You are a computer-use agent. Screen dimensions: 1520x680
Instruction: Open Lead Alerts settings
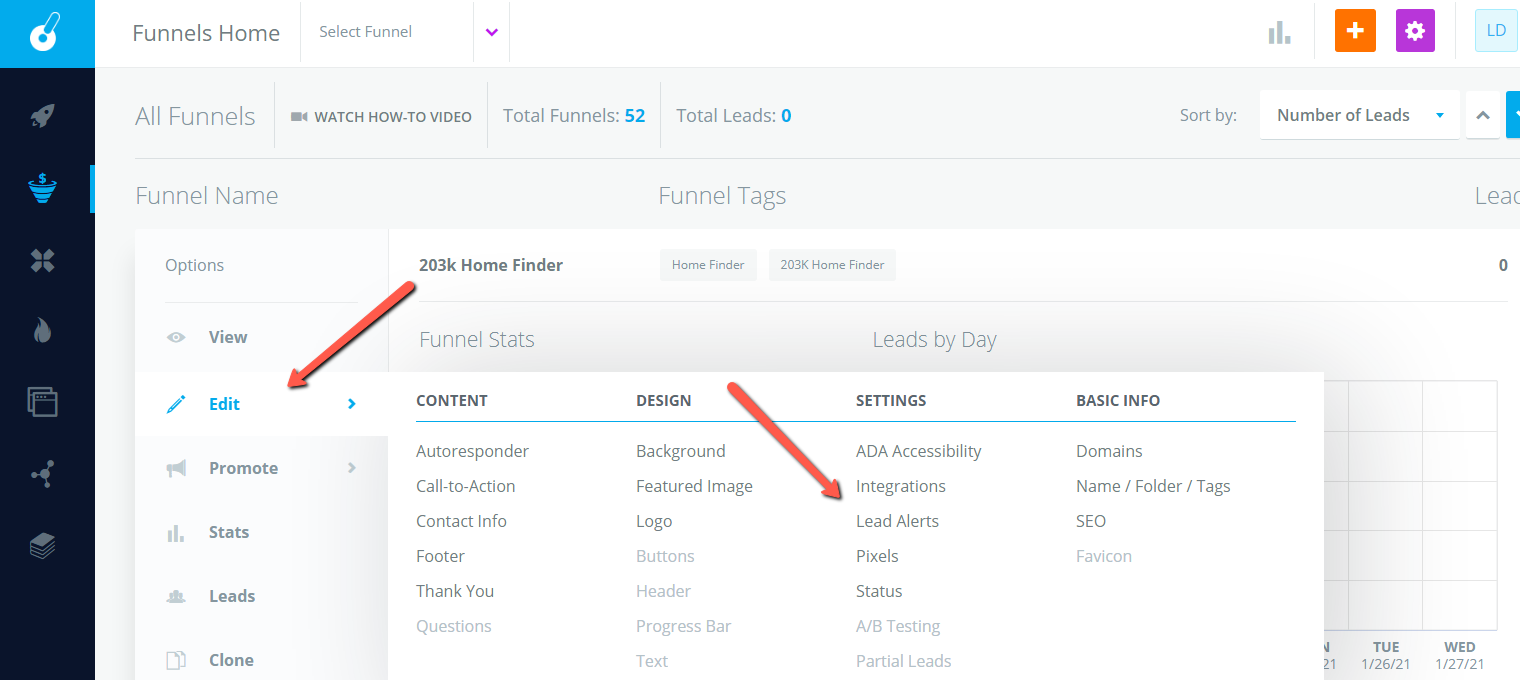pyautogui.click(x=897, y=521)
